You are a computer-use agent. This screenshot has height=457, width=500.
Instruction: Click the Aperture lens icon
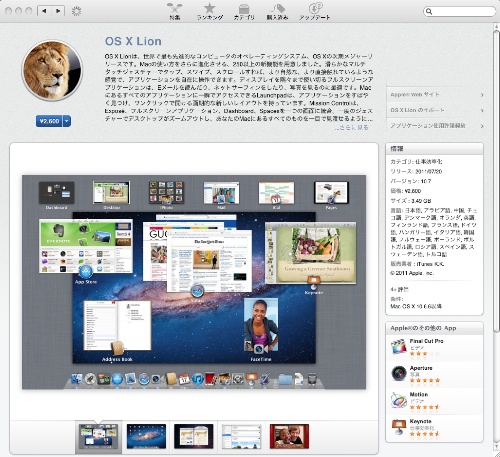399,373
